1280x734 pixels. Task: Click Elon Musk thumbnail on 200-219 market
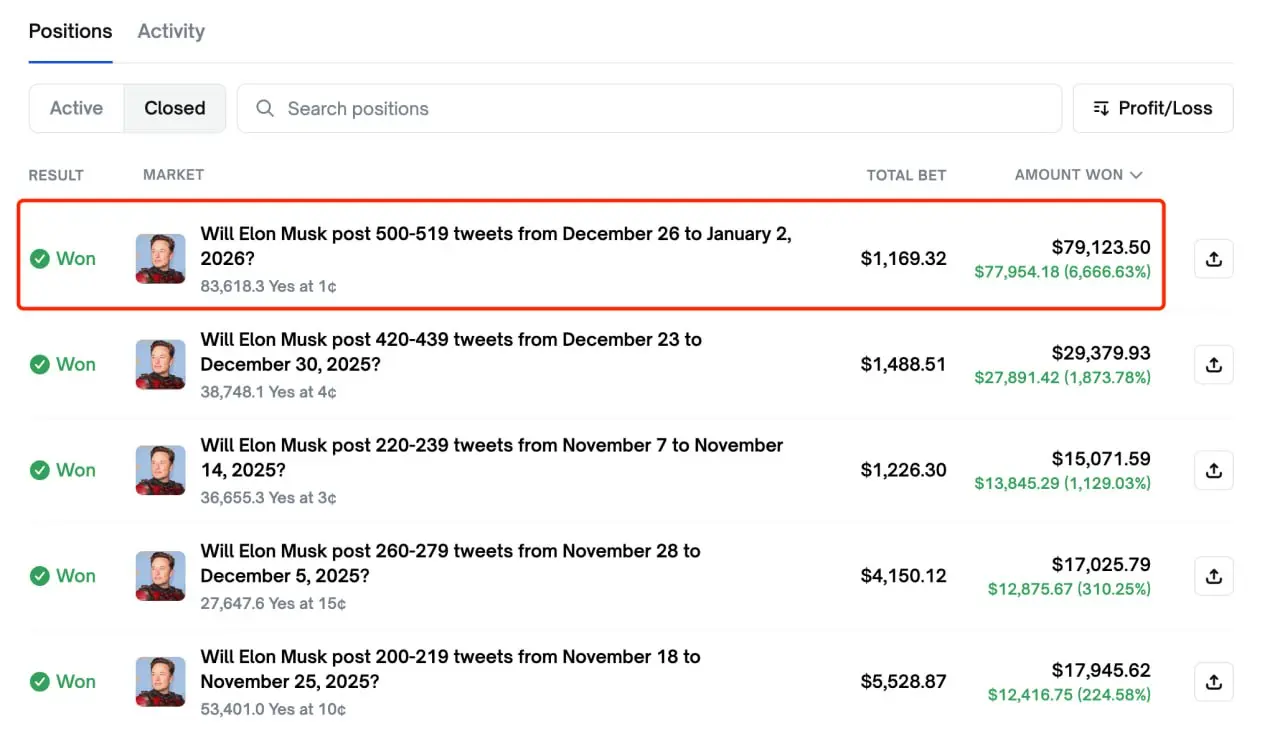pyautogui.click(x=161, y=682)
